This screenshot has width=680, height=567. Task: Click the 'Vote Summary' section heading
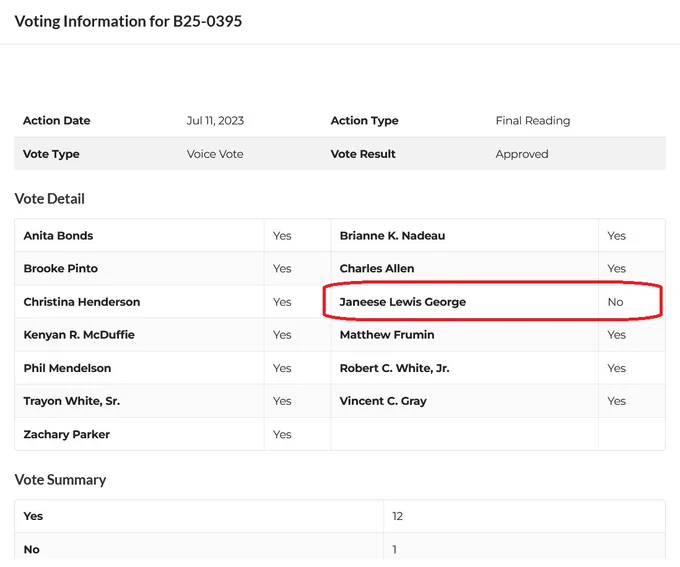pyautogui.click(x=60, y=480)
